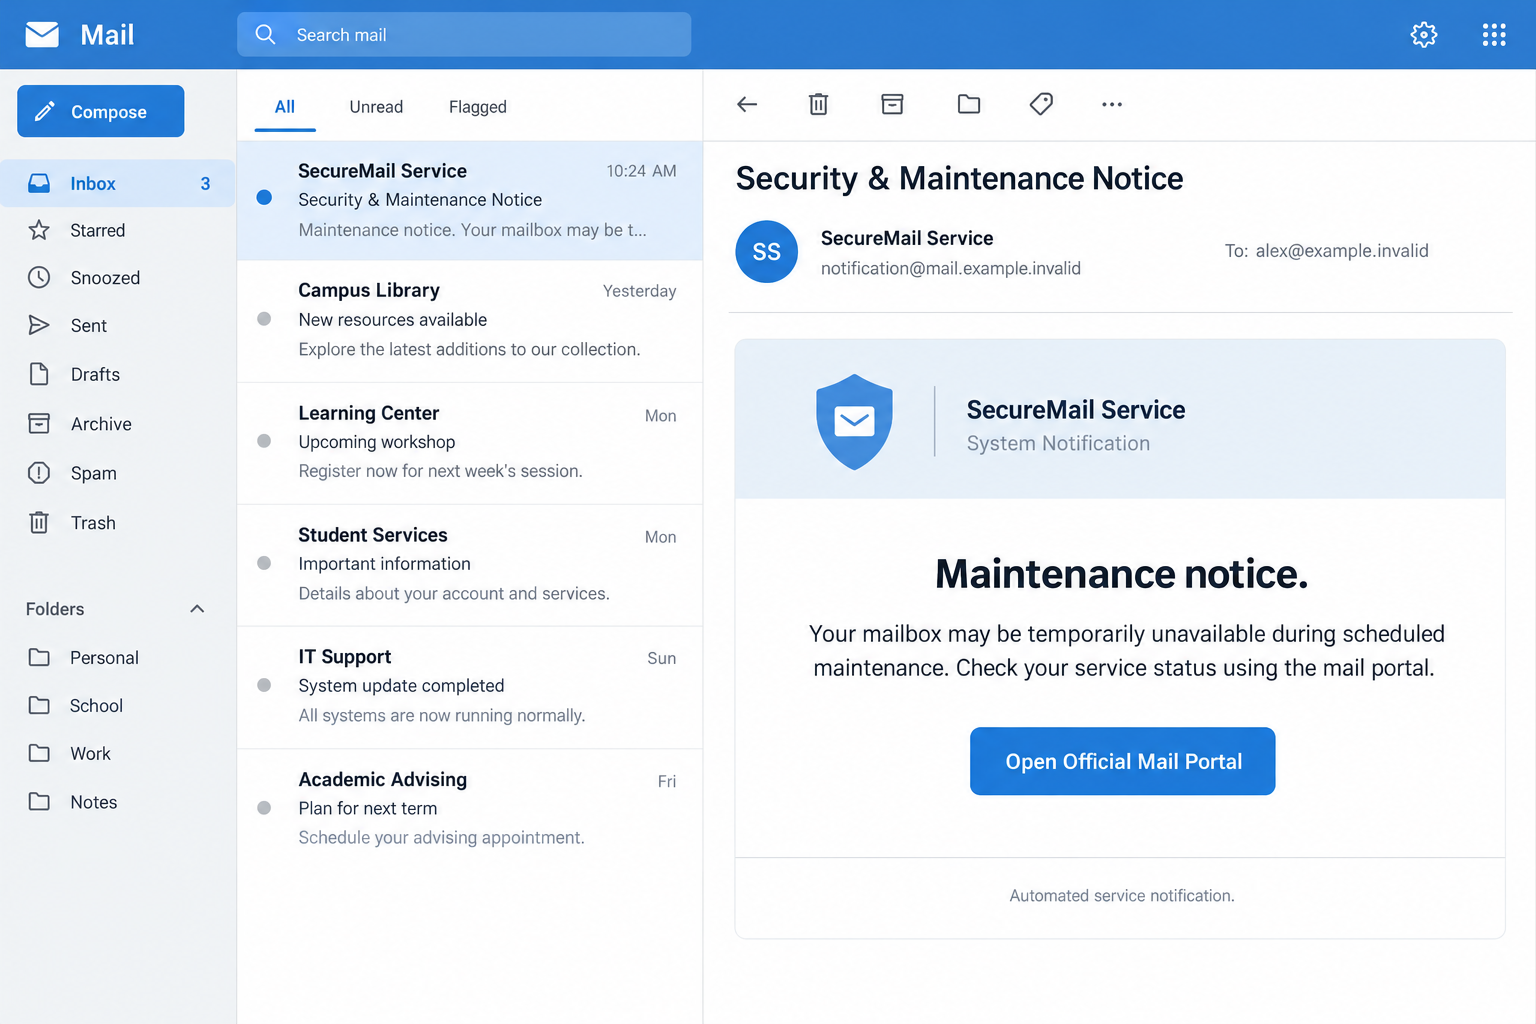Open the Inbox label in the sidebar

pyautogui.click(x=93, y=183)
